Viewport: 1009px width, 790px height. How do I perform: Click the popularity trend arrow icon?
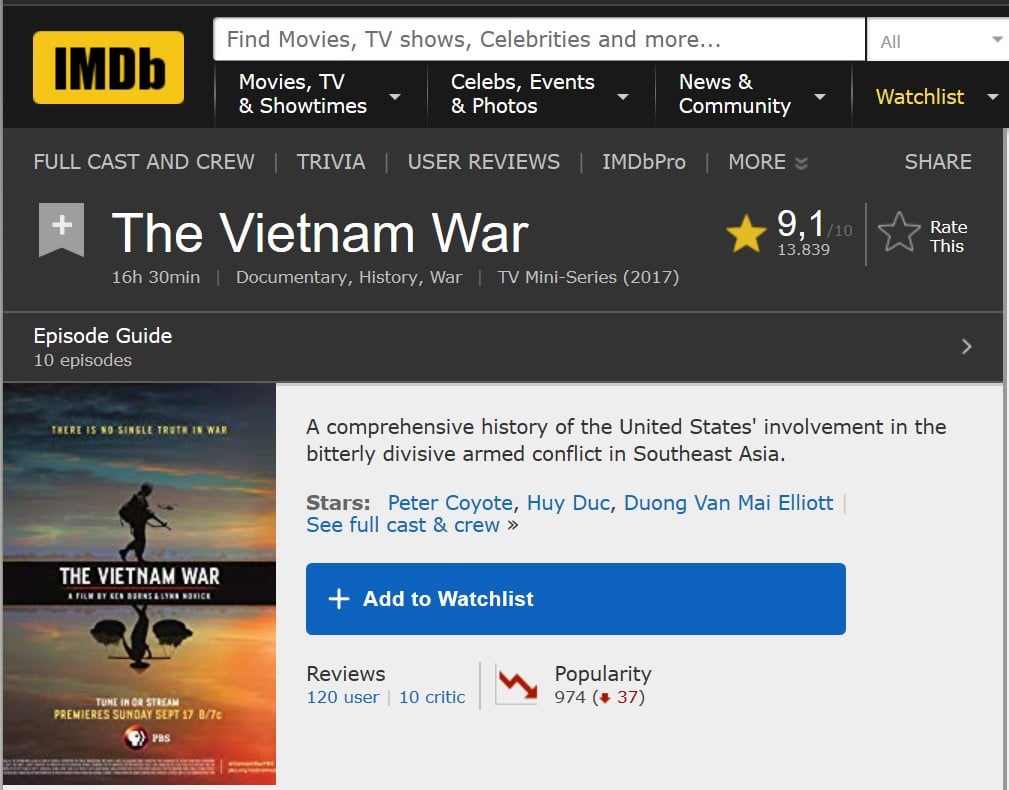[517, 684]
